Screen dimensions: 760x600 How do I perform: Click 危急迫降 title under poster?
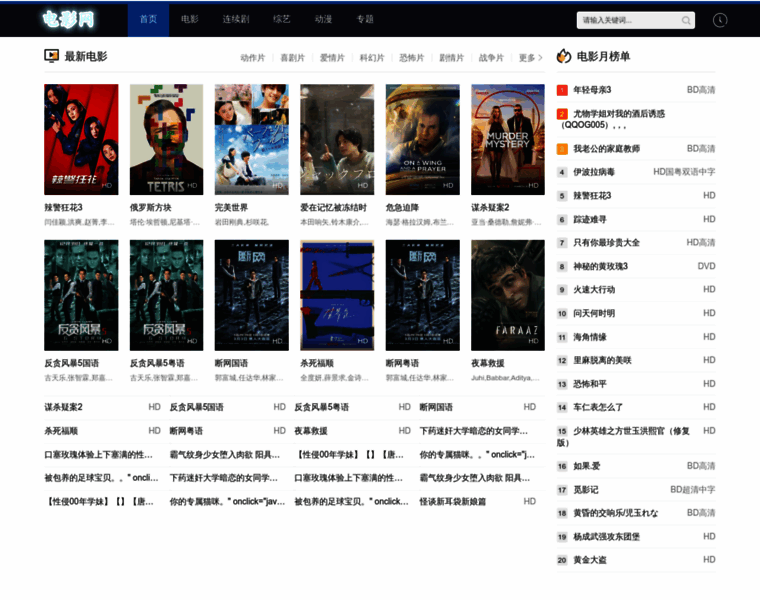402,207
